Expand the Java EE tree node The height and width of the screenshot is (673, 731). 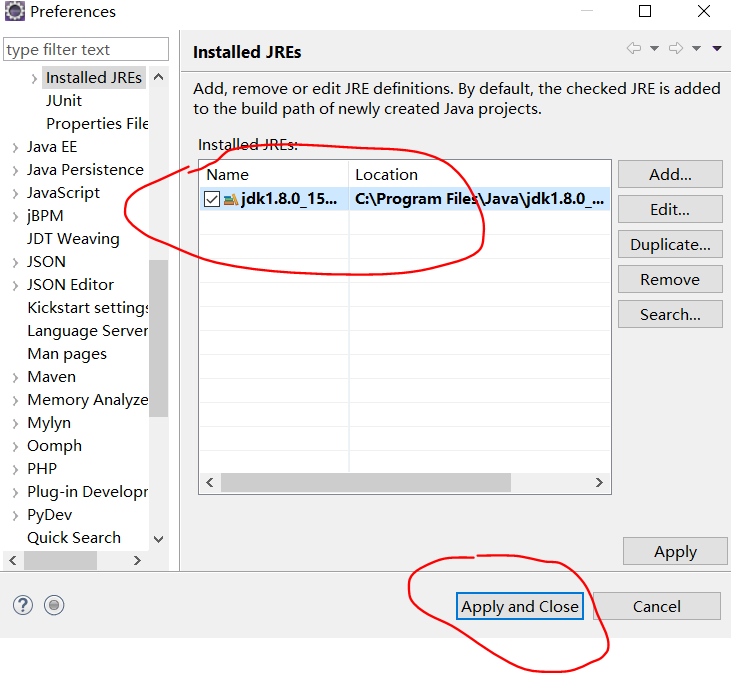pyautogui.click(x=15, y=148)
